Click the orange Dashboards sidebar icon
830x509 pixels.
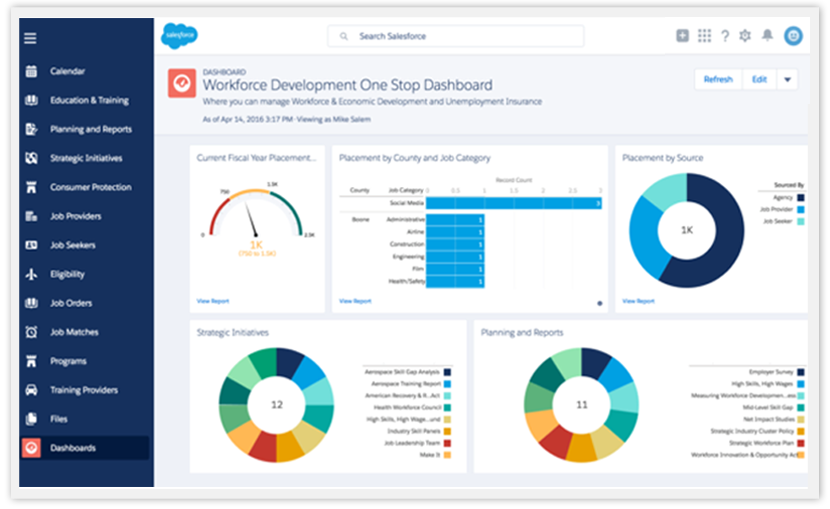31,448
